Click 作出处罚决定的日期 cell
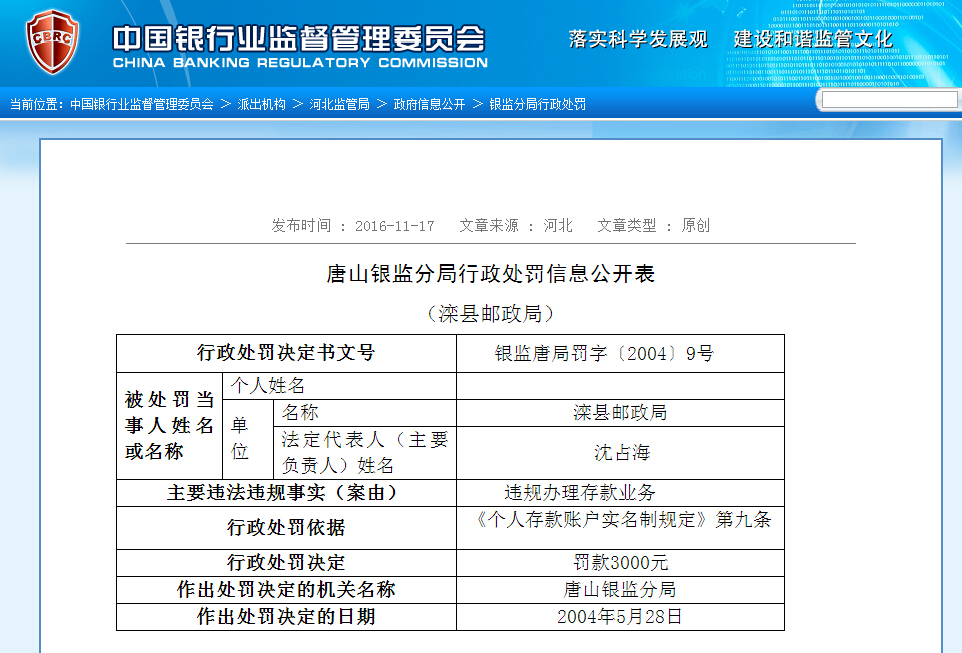962x653 pixels. click(287, 617)
